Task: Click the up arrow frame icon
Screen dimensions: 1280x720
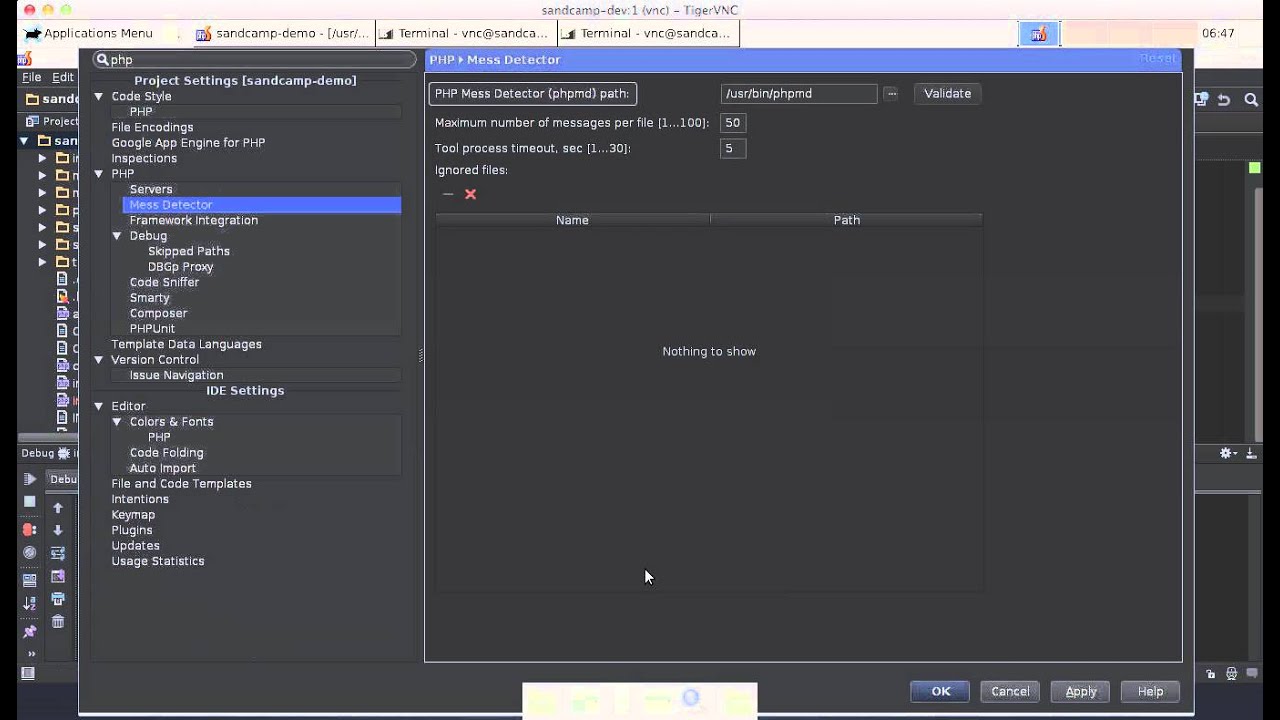Action: pos(58,508)
